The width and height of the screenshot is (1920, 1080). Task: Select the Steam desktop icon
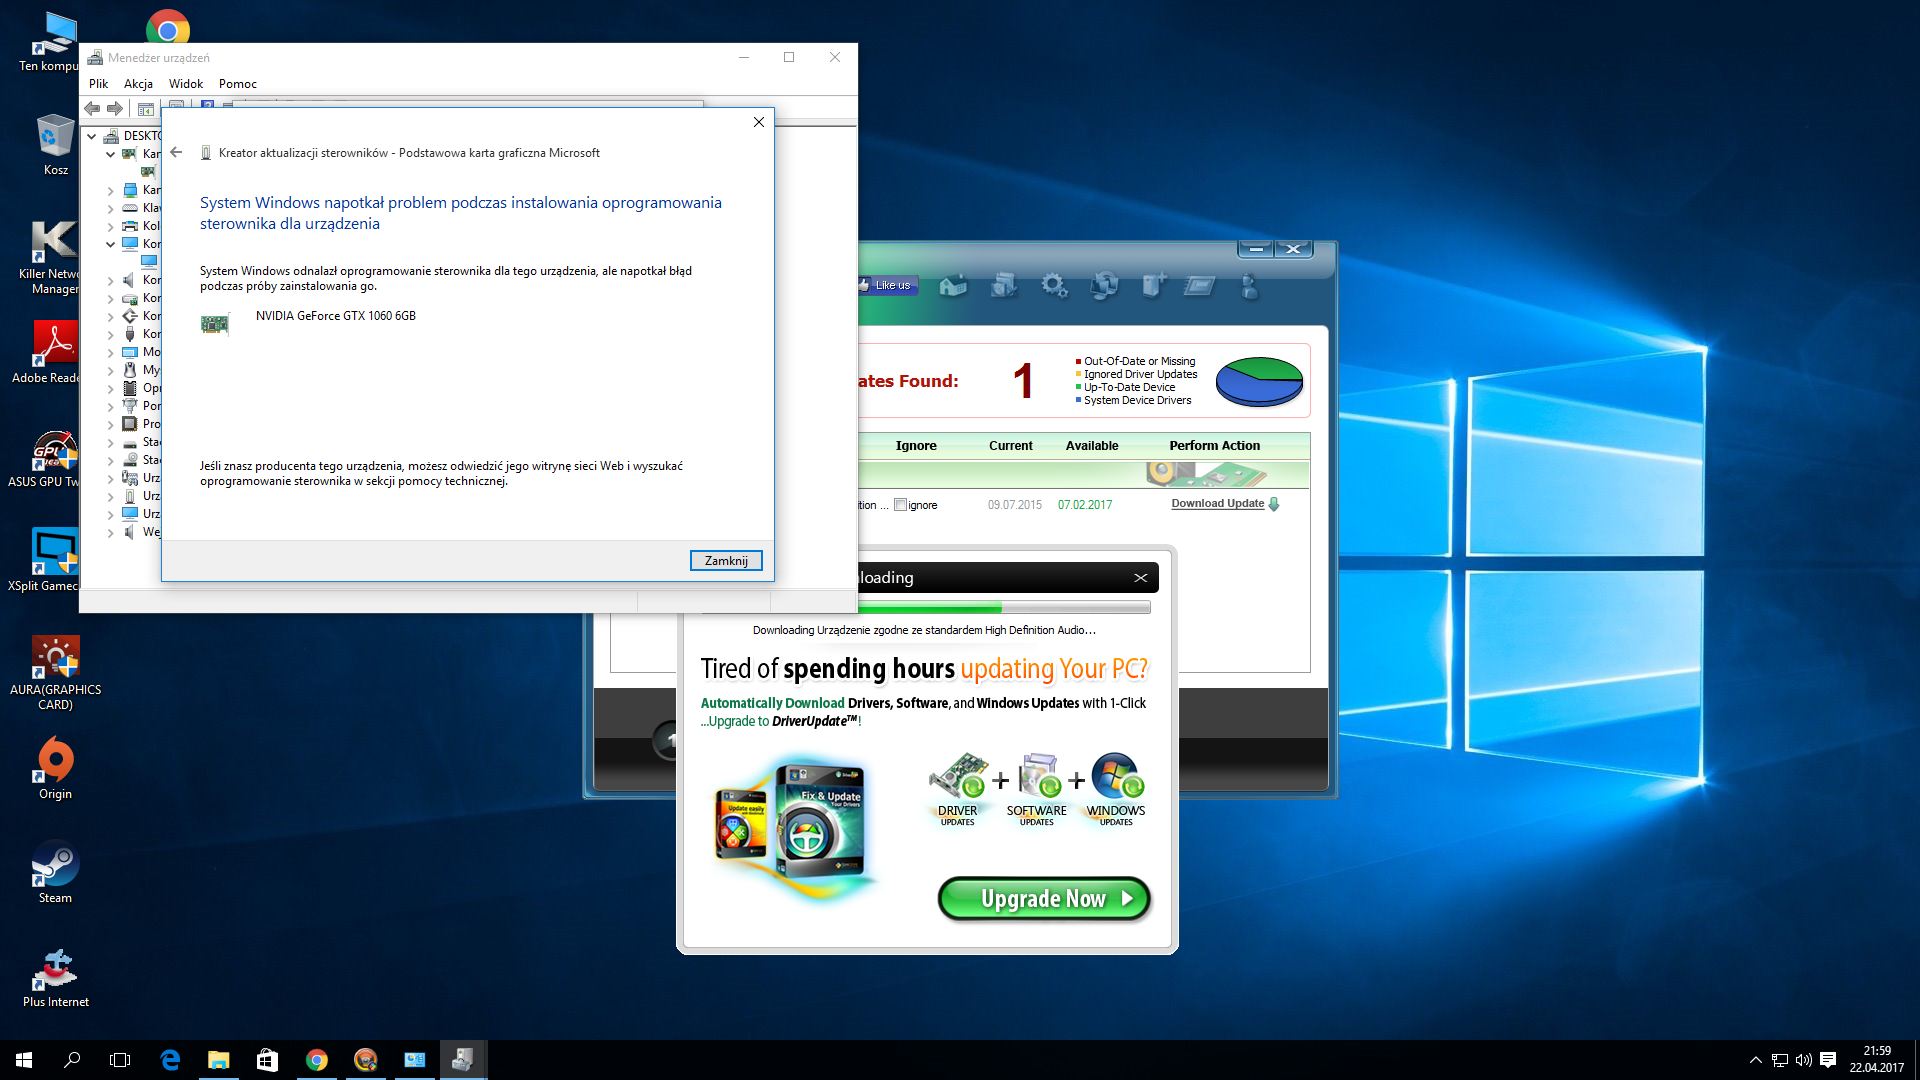tap(55, 872)
